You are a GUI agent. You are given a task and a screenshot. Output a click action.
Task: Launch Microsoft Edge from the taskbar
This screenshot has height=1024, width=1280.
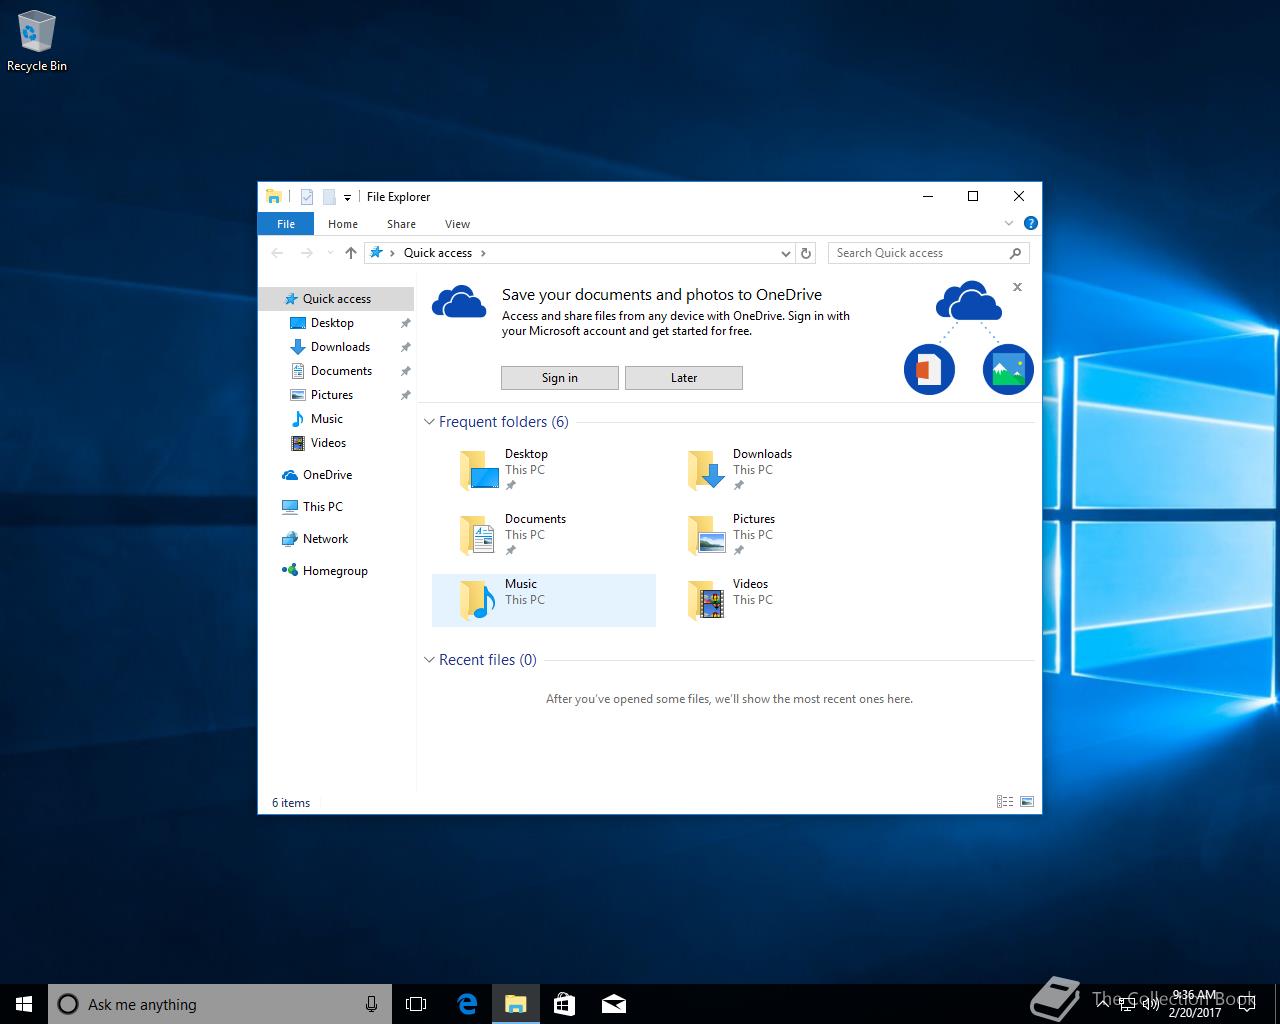tap(467, 1004)
